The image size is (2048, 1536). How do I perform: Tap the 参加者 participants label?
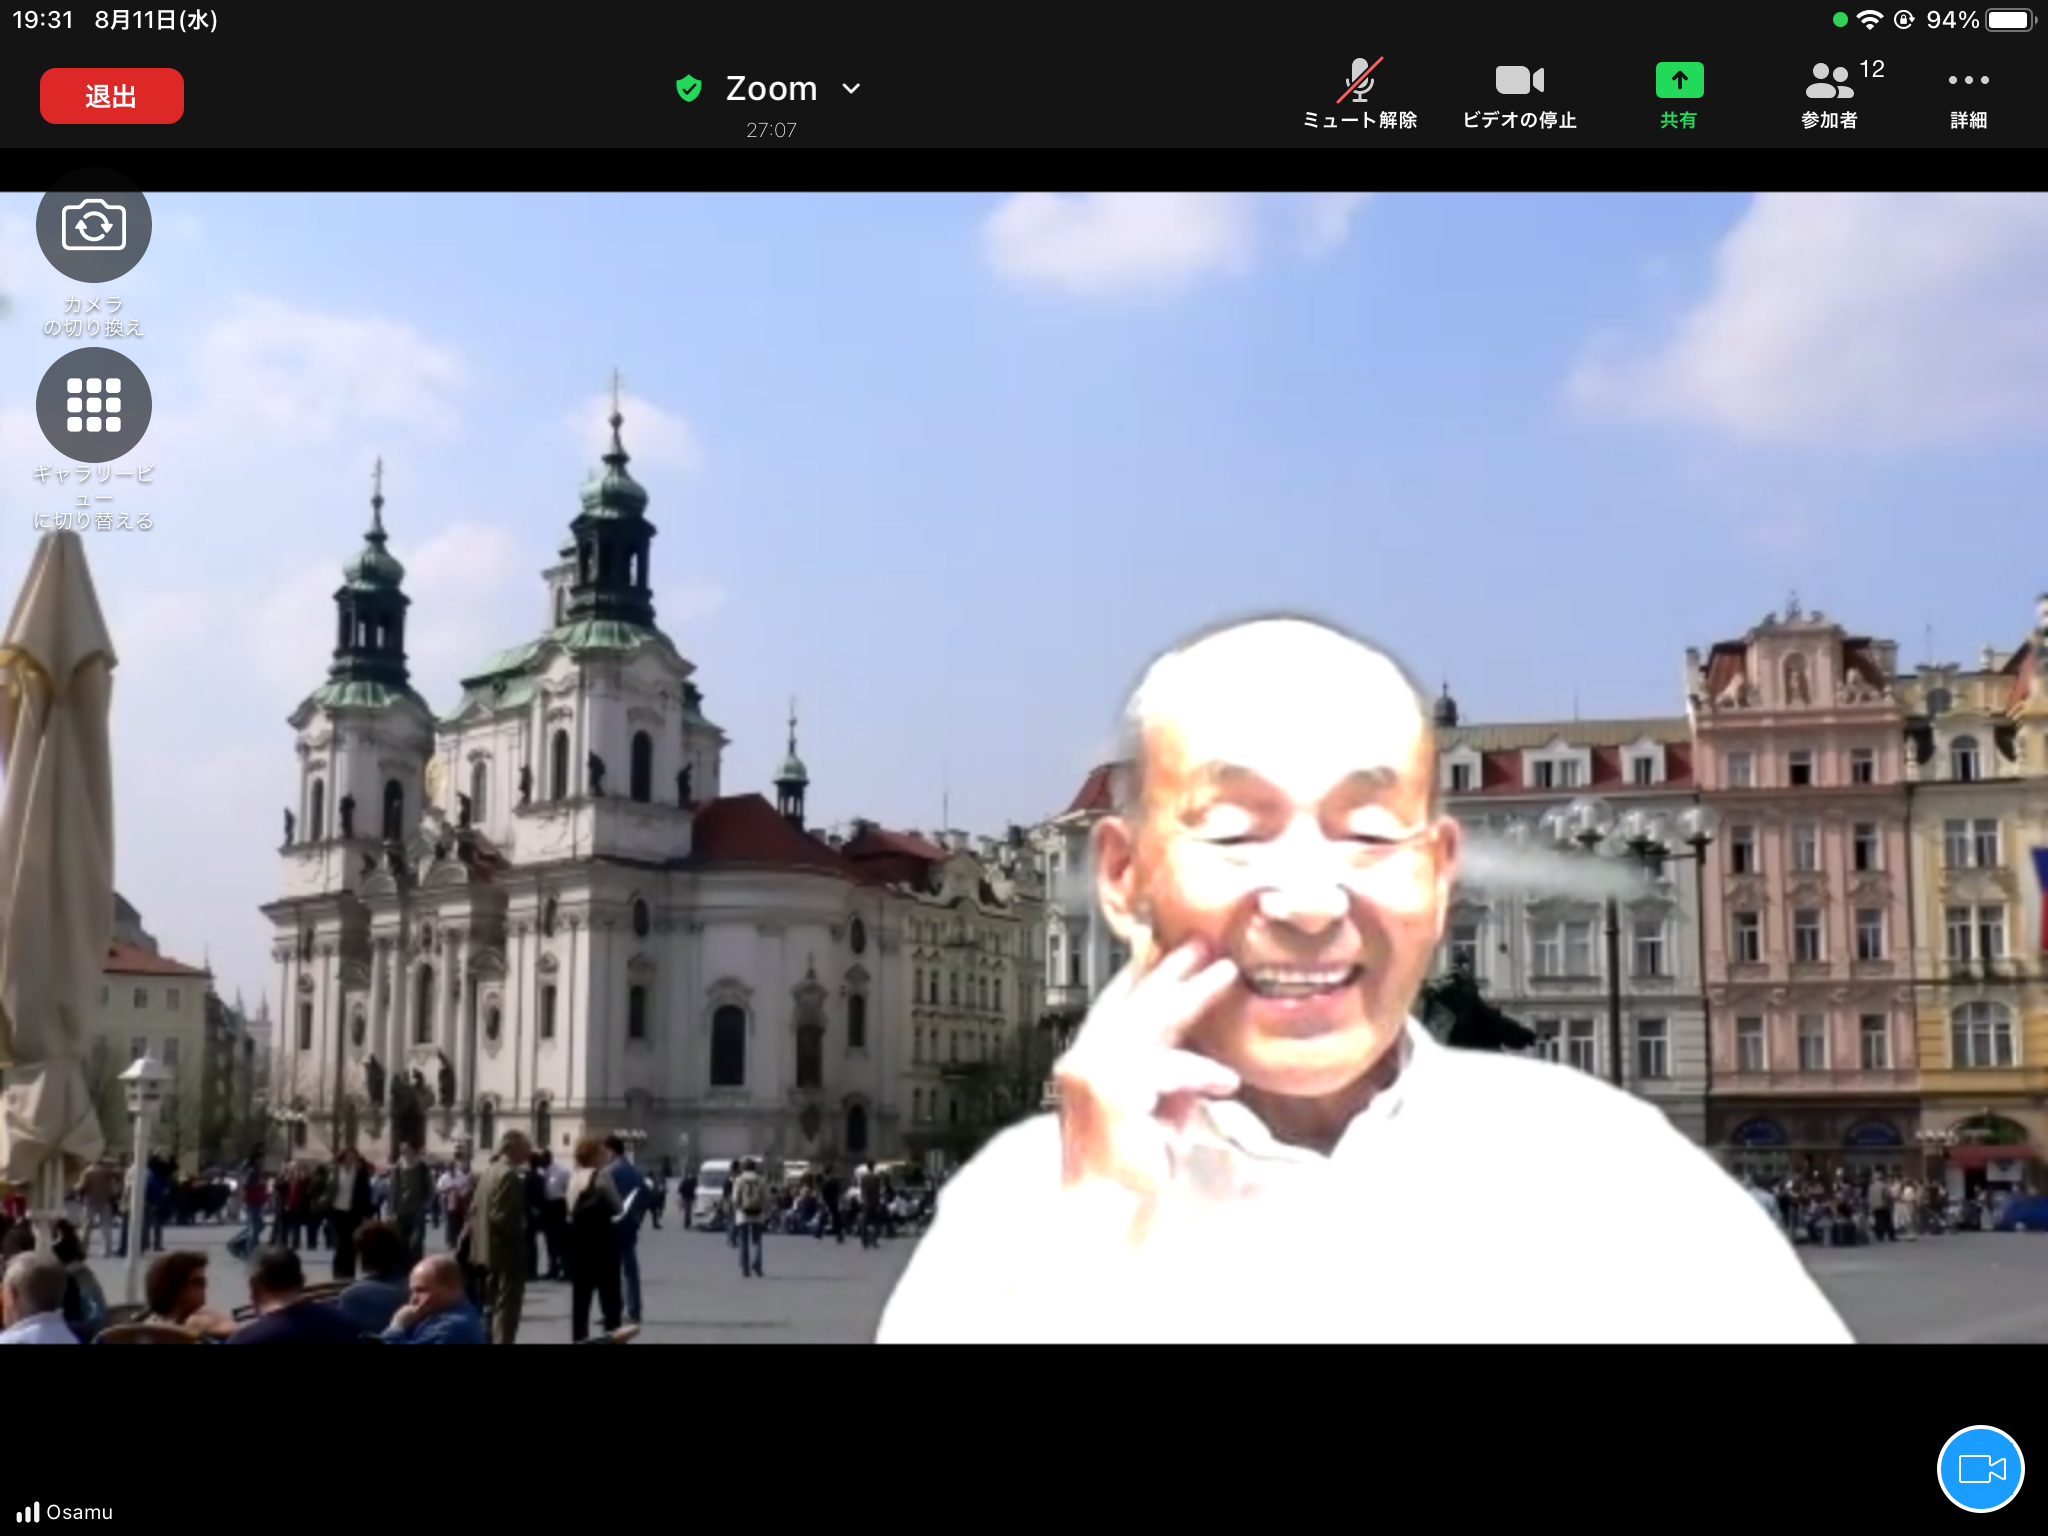point(1829,120)
